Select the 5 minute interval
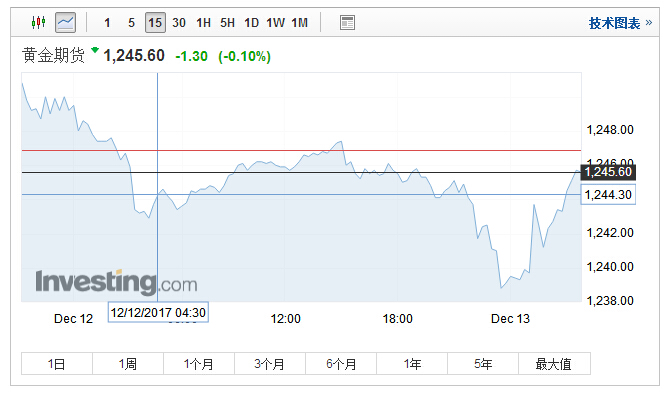Screen dimensions: 671x394 (x=131, y=23)
